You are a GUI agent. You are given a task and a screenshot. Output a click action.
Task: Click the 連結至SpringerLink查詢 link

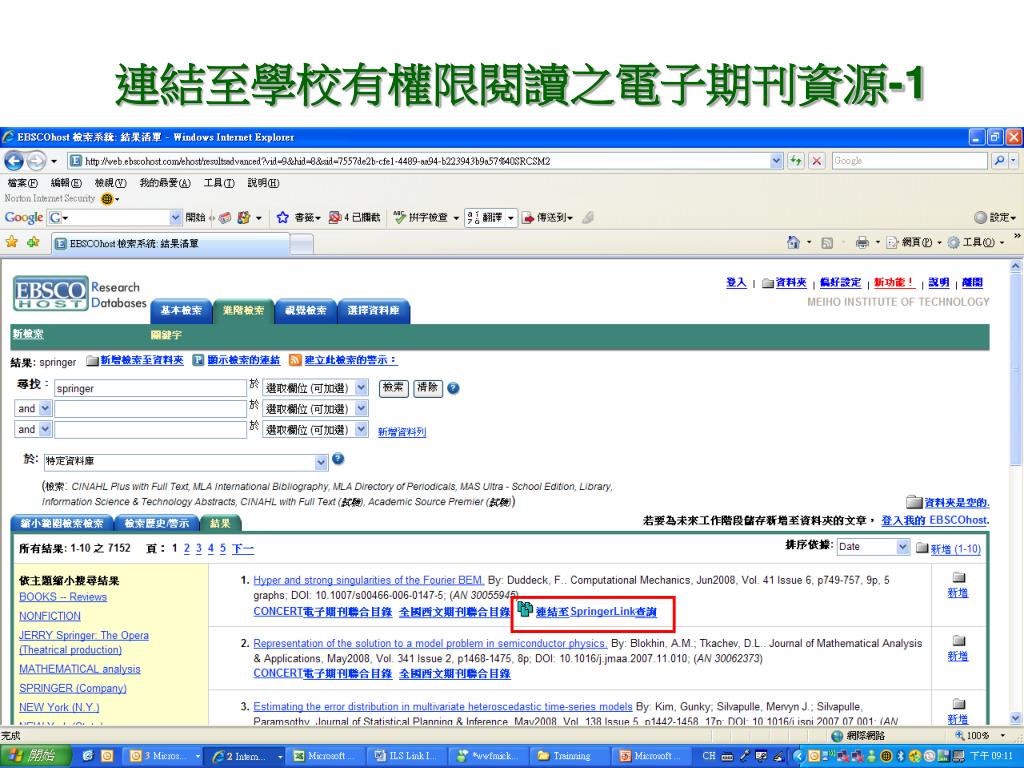(596, 612)
